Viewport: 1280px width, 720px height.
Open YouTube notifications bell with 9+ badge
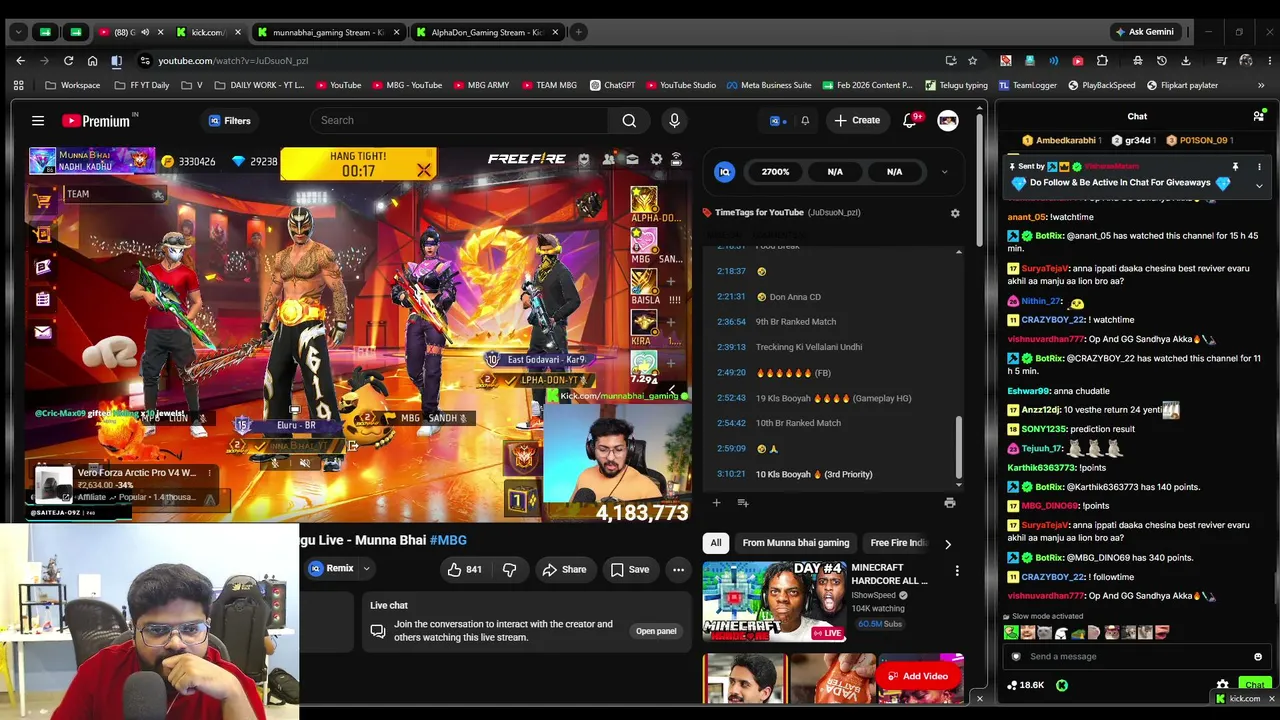[x=911, y=120]
